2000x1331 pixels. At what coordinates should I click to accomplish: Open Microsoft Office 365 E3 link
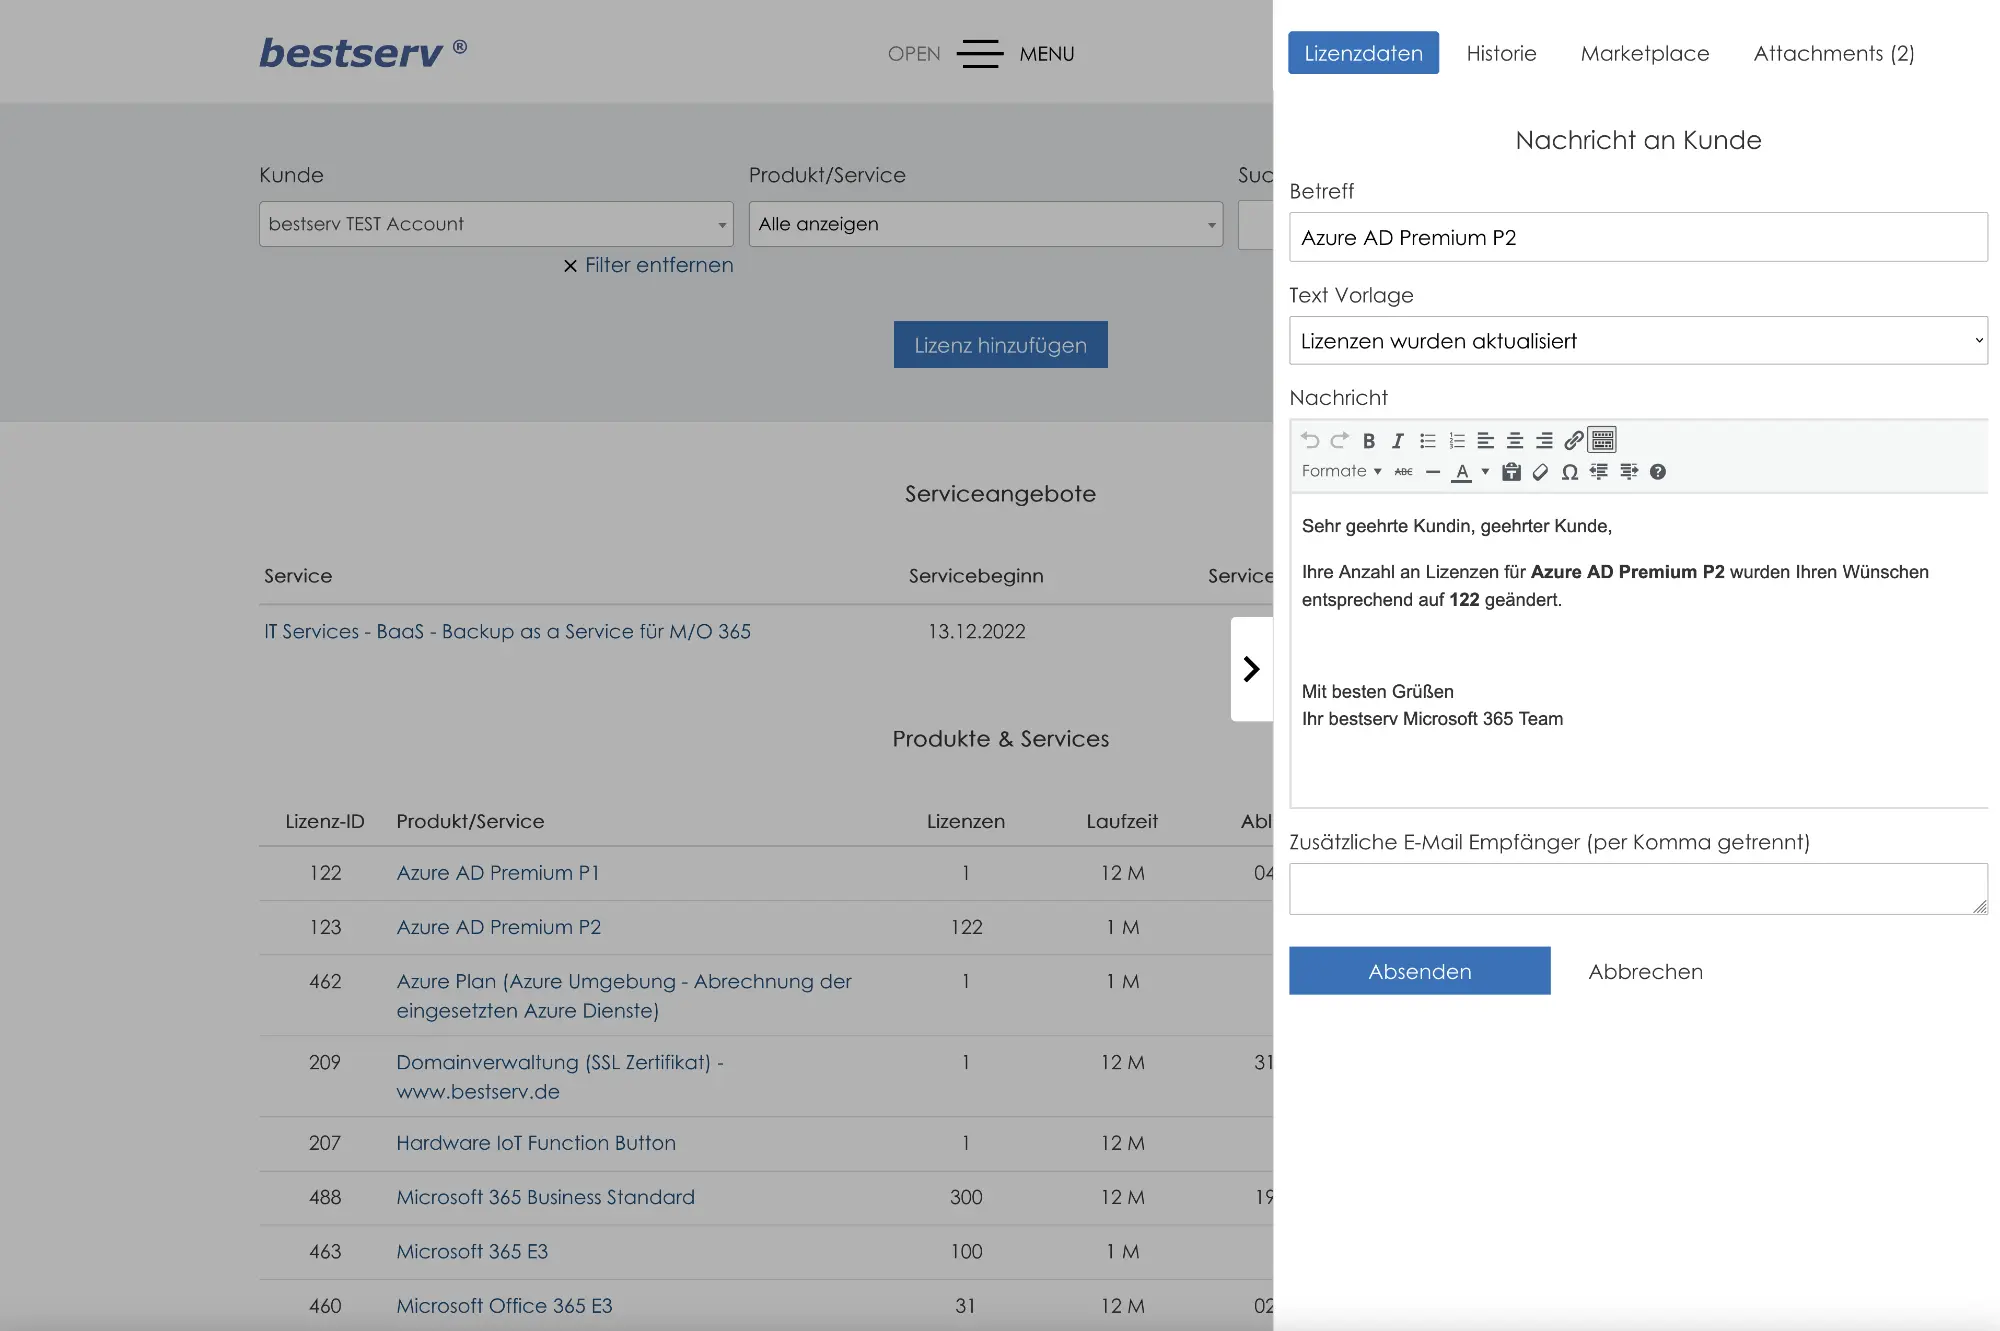pos(504,1305)
